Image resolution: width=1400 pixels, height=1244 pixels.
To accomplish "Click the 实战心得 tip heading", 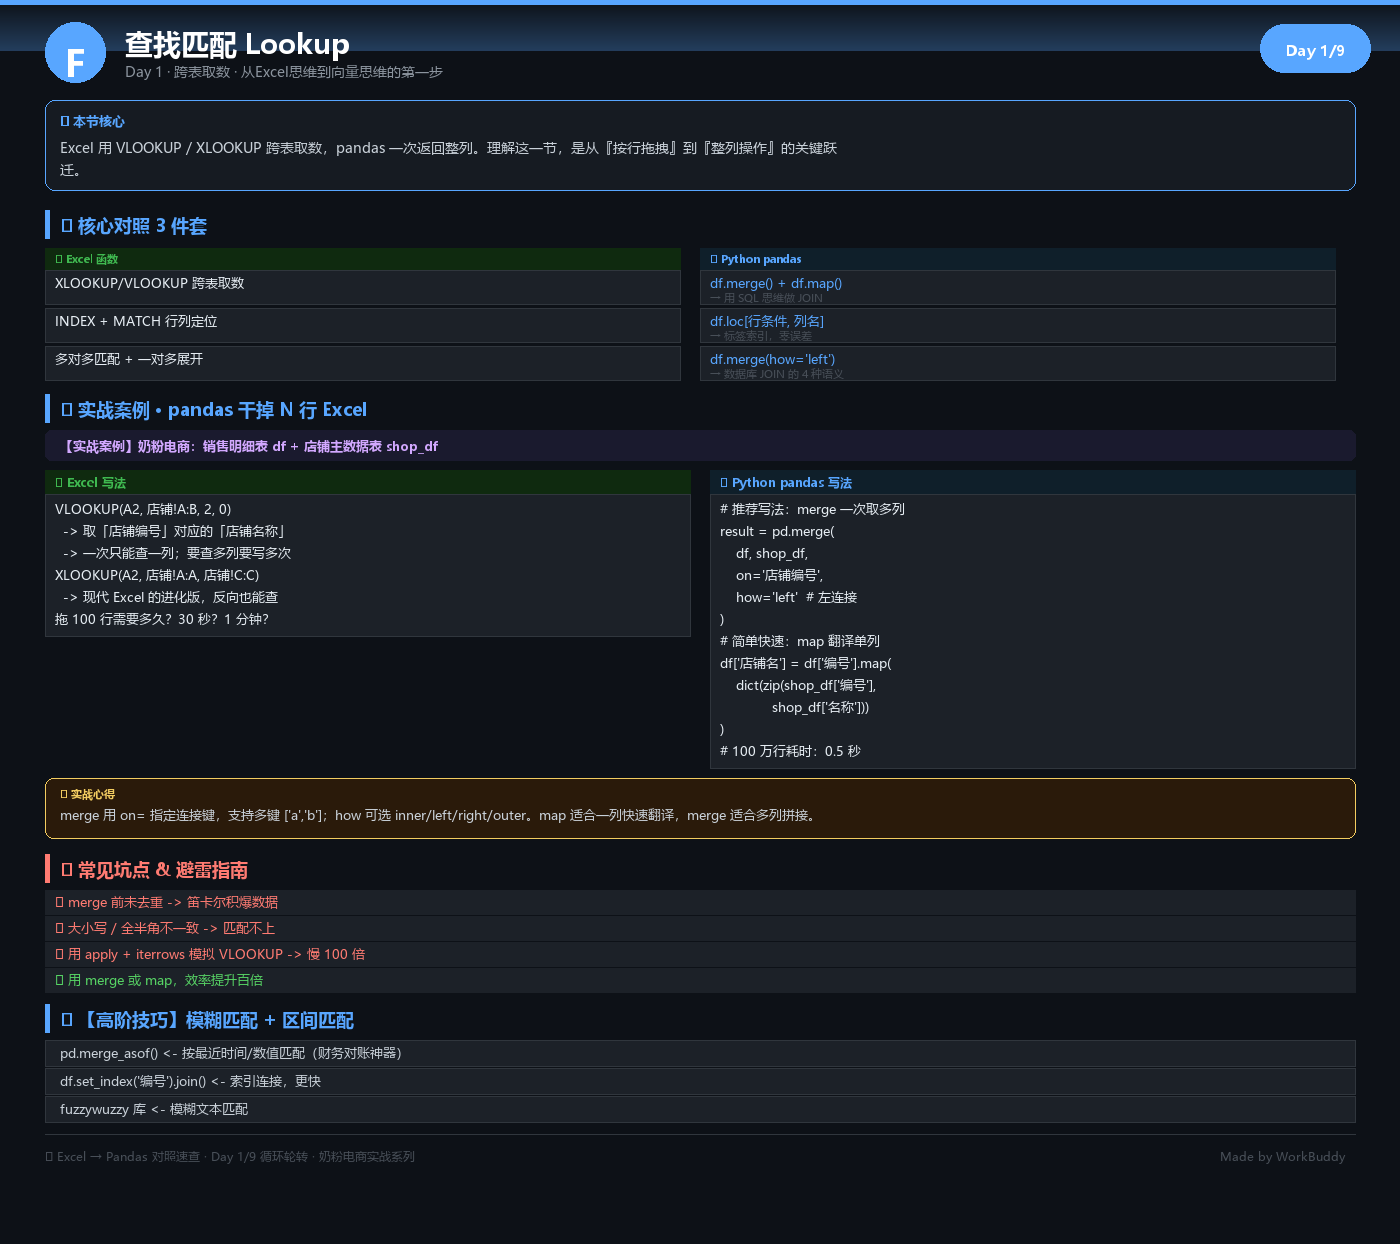I will [88, 794].
